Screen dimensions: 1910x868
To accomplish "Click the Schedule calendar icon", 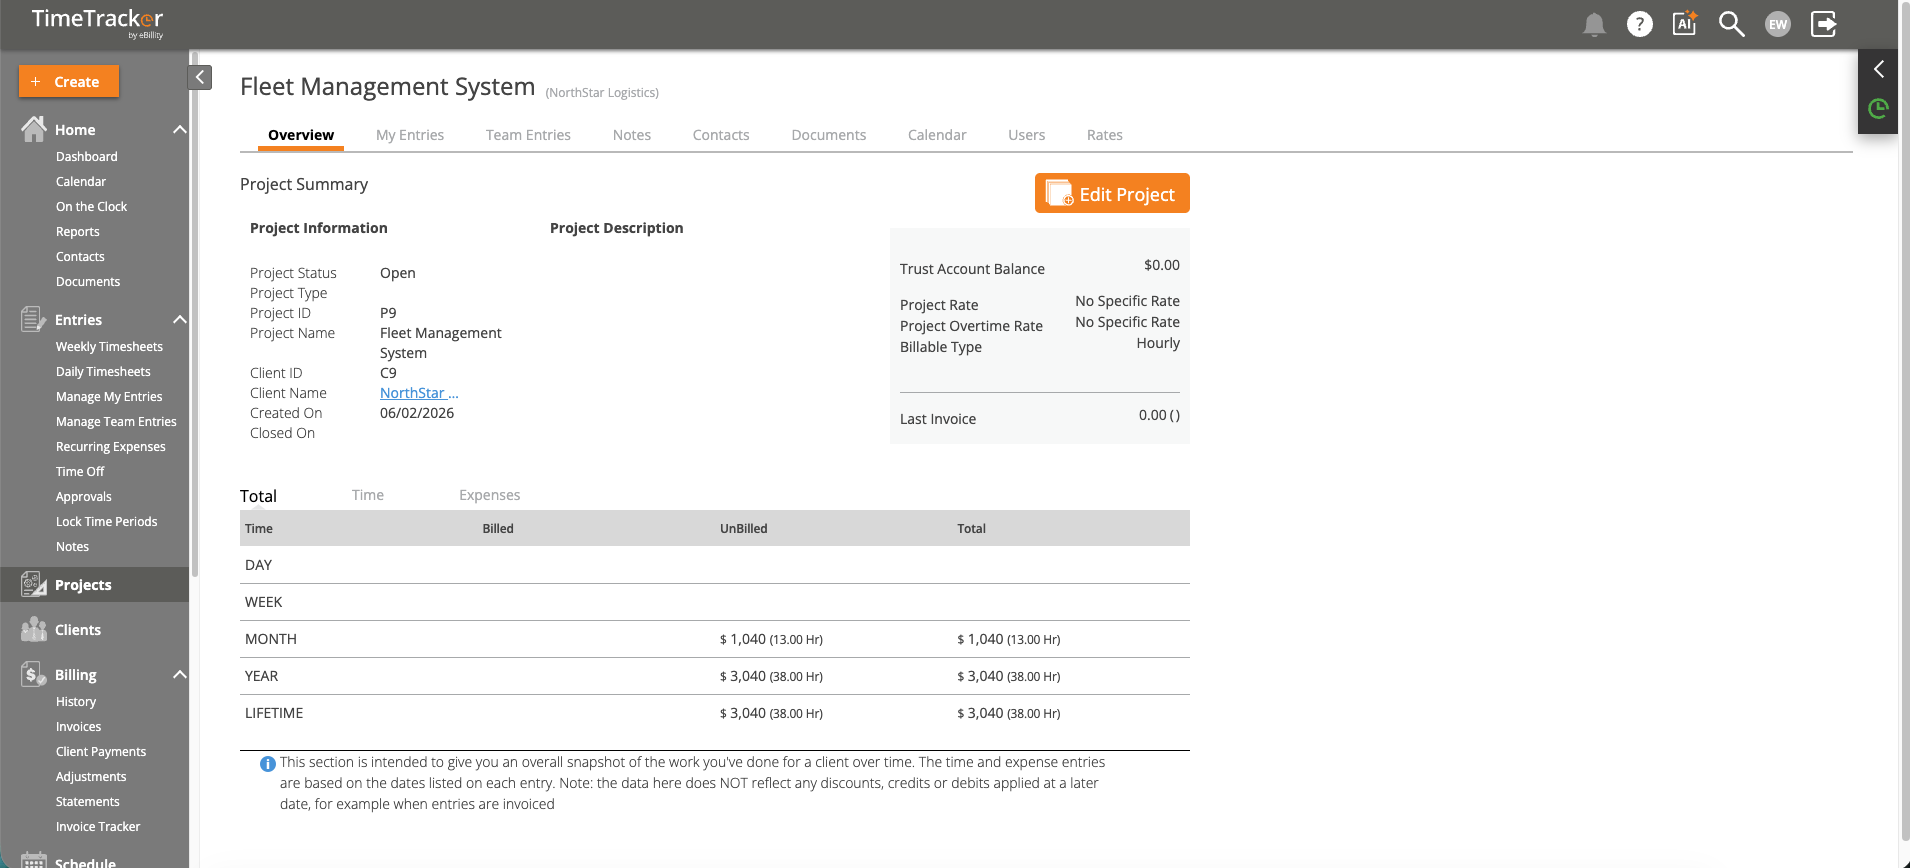I will [34, 860].
